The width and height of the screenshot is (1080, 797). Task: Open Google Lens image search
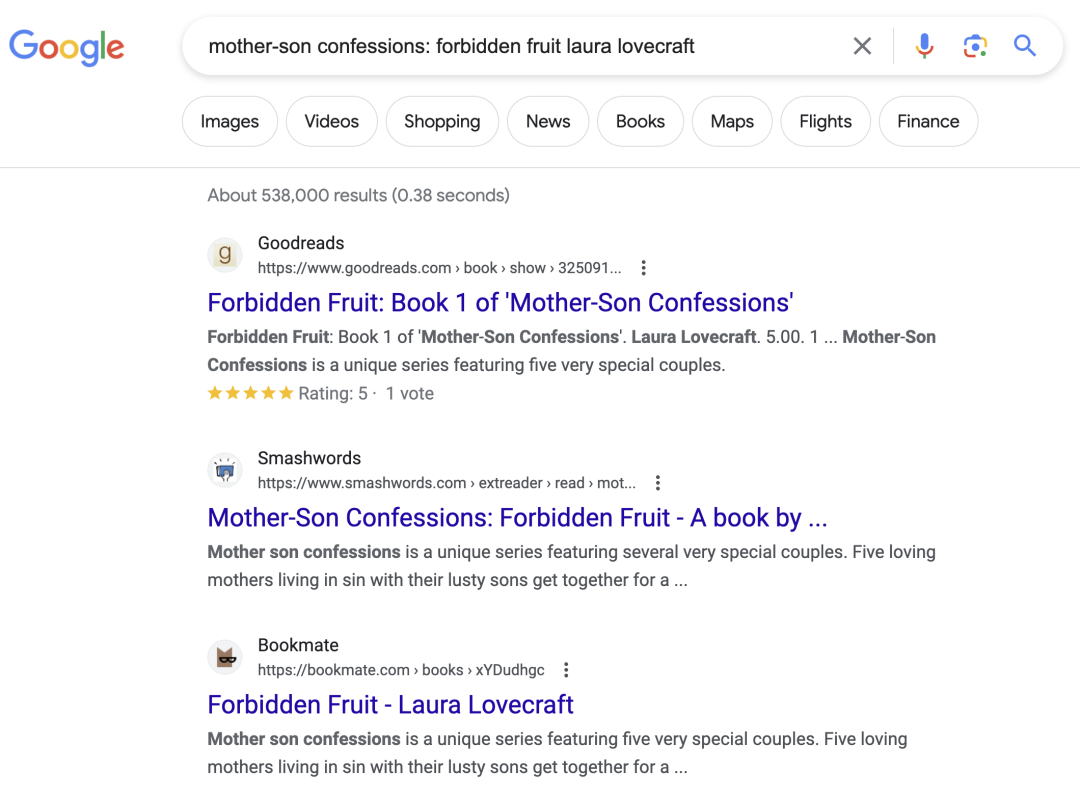click(x=975, y=46)
